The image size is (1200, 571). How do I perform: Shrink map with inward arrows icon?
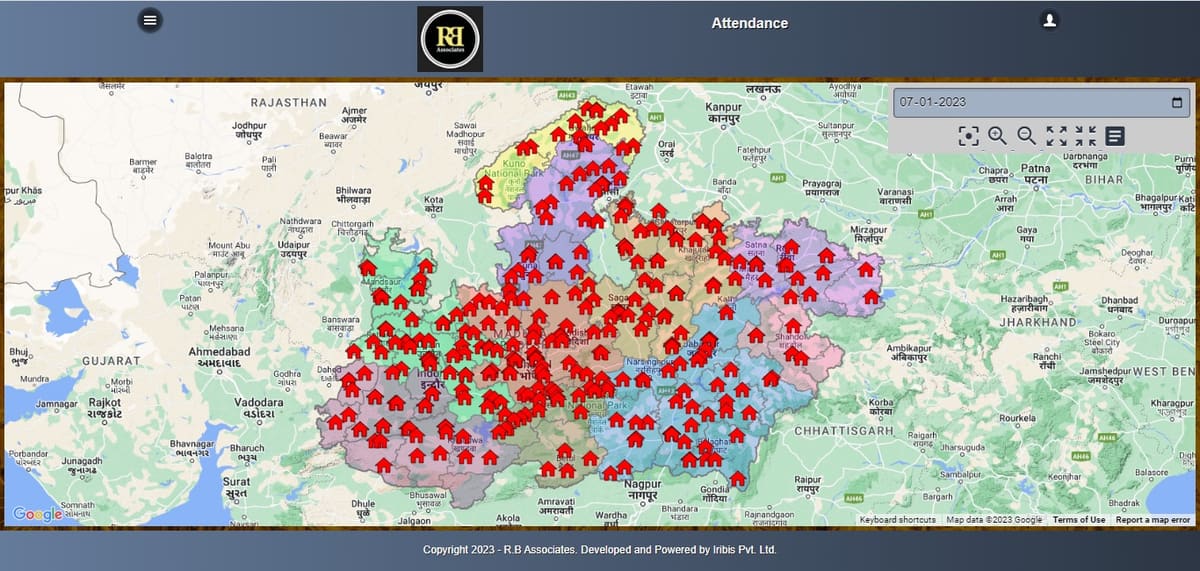[x=1085, y=136]
